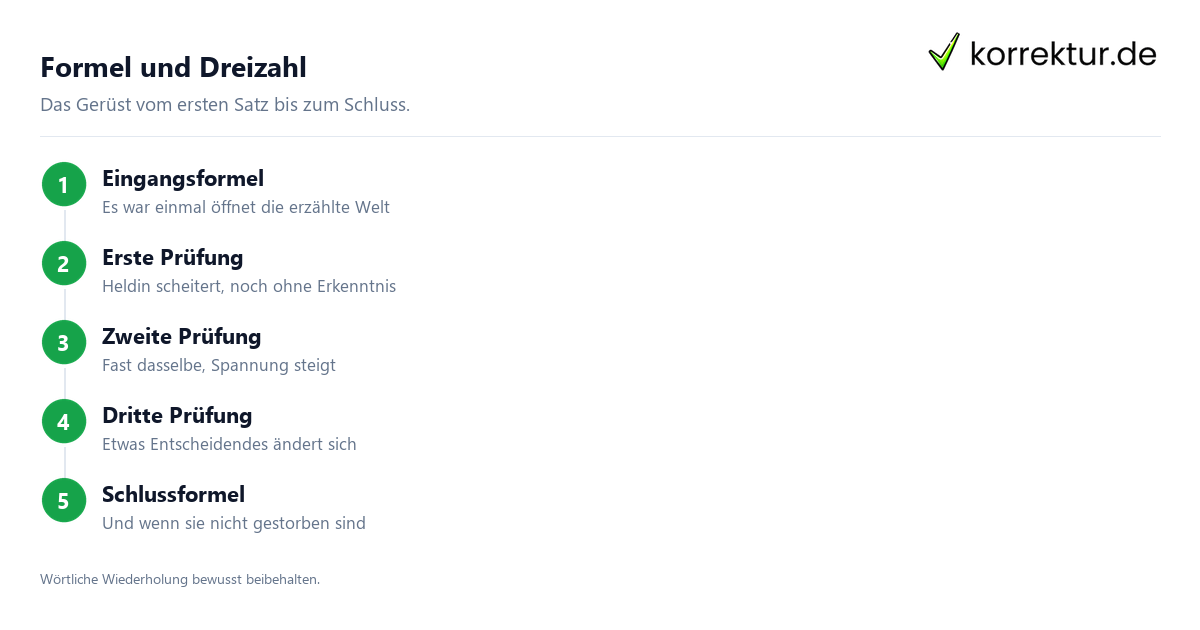Click text Heldin scheitert, noch ohne Erkenntnis
The image size is (1200, 630).
(x=249, y=287)
